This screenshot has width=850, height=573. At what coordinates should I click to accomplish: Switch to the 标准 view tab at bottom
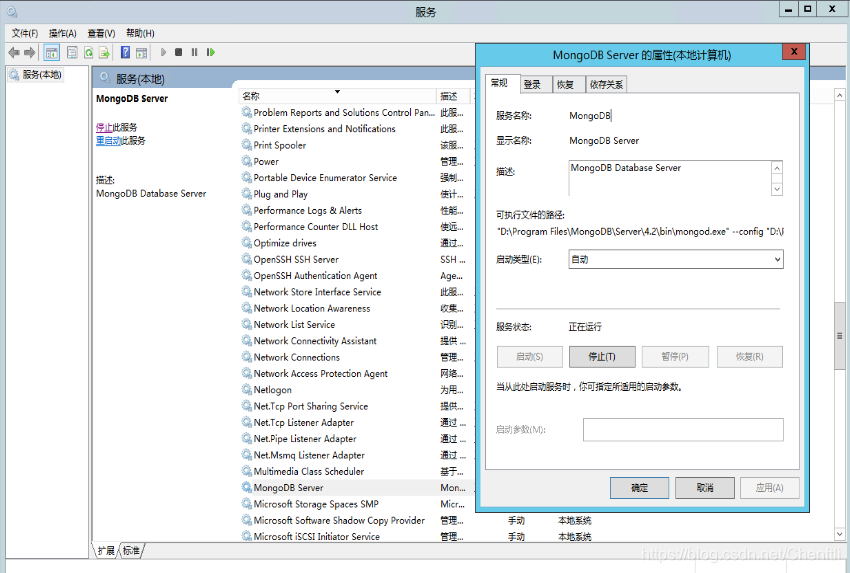[x=131, y=551]
